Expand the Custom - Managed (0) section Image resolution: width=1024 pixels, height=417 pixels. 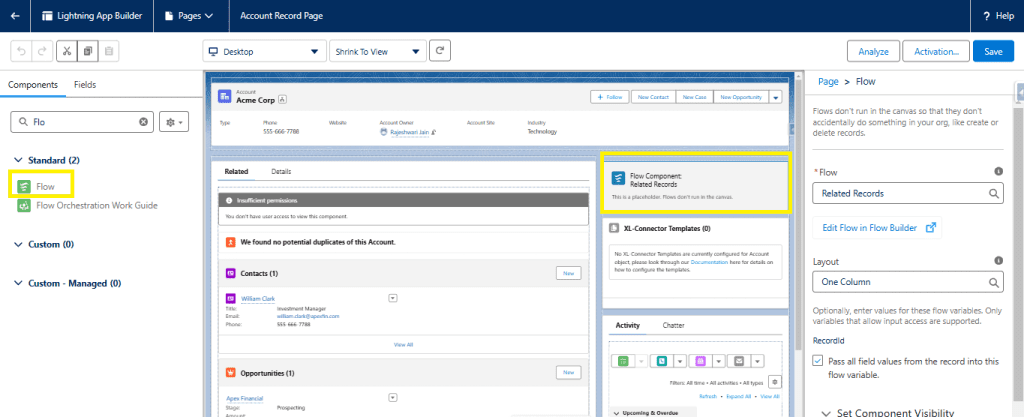(18, 284)
